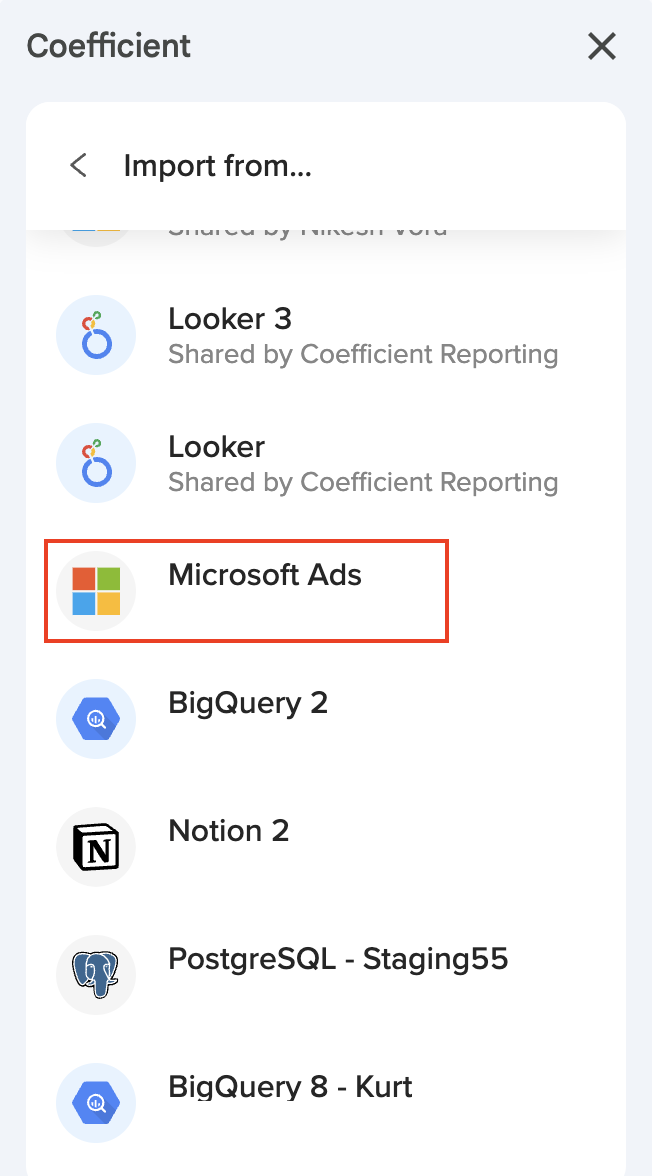This screenshot has height=1176, width=652.
Task: Click the Notion 2 logo icon
Action: tap(96, 847)
